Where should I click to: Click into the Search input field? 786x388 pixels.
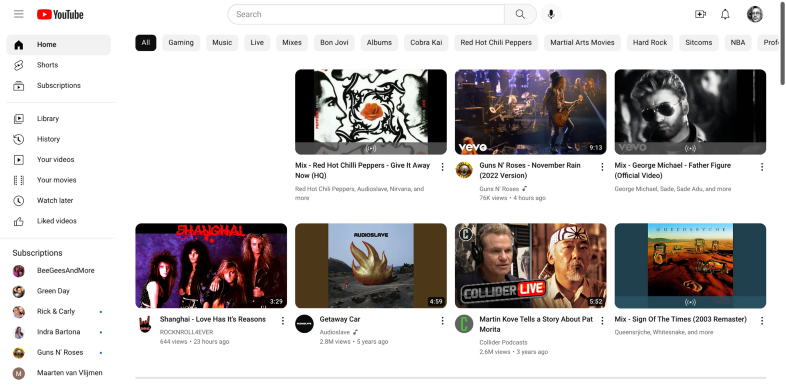pyautogui.click(x=366, y=14)
